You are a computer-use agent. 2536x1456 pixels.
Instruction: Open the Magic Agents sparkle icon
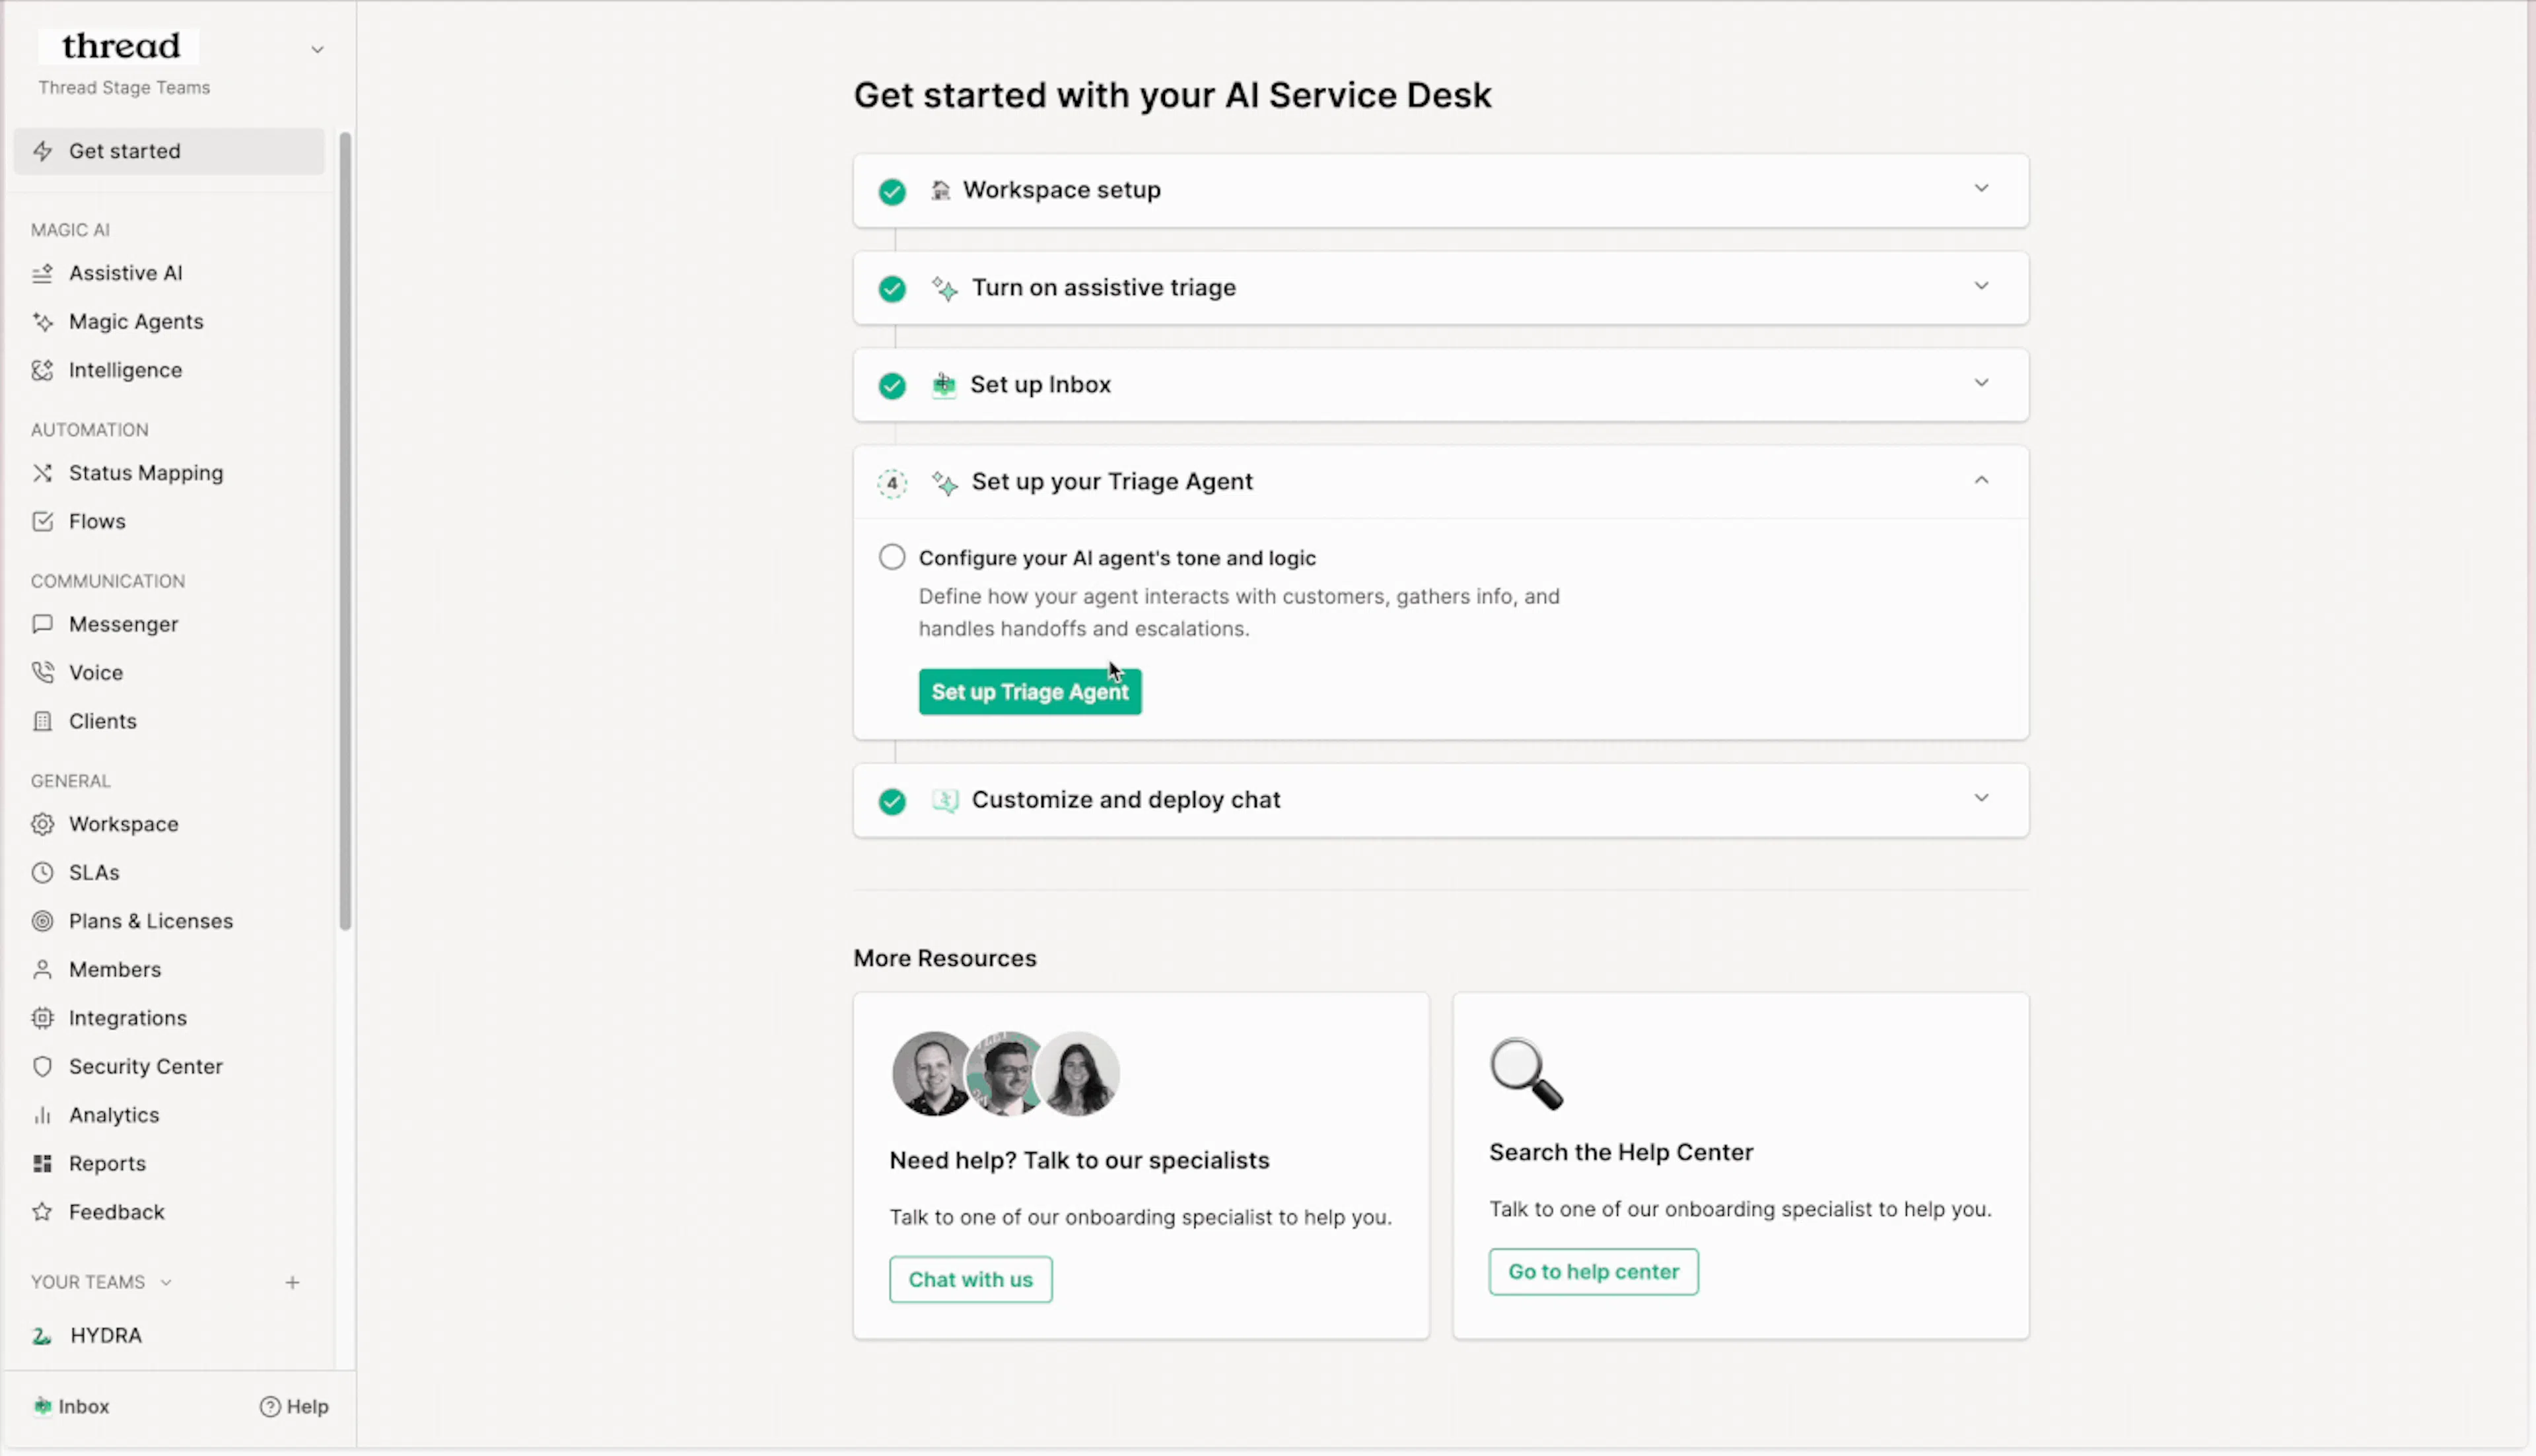[42, 322]
